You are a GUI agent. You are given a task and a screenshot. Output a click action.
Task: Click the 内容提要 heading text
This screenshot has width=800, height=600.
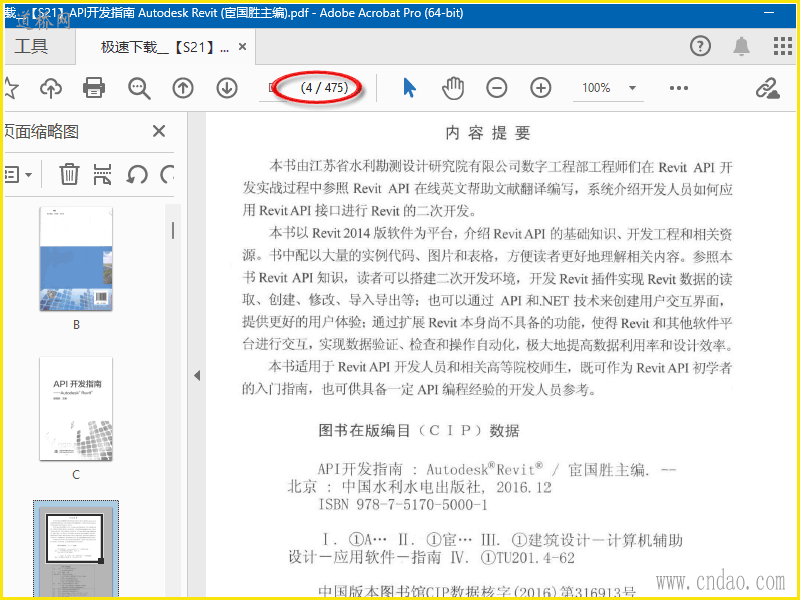pyautogui.click(x=488, y=133)
